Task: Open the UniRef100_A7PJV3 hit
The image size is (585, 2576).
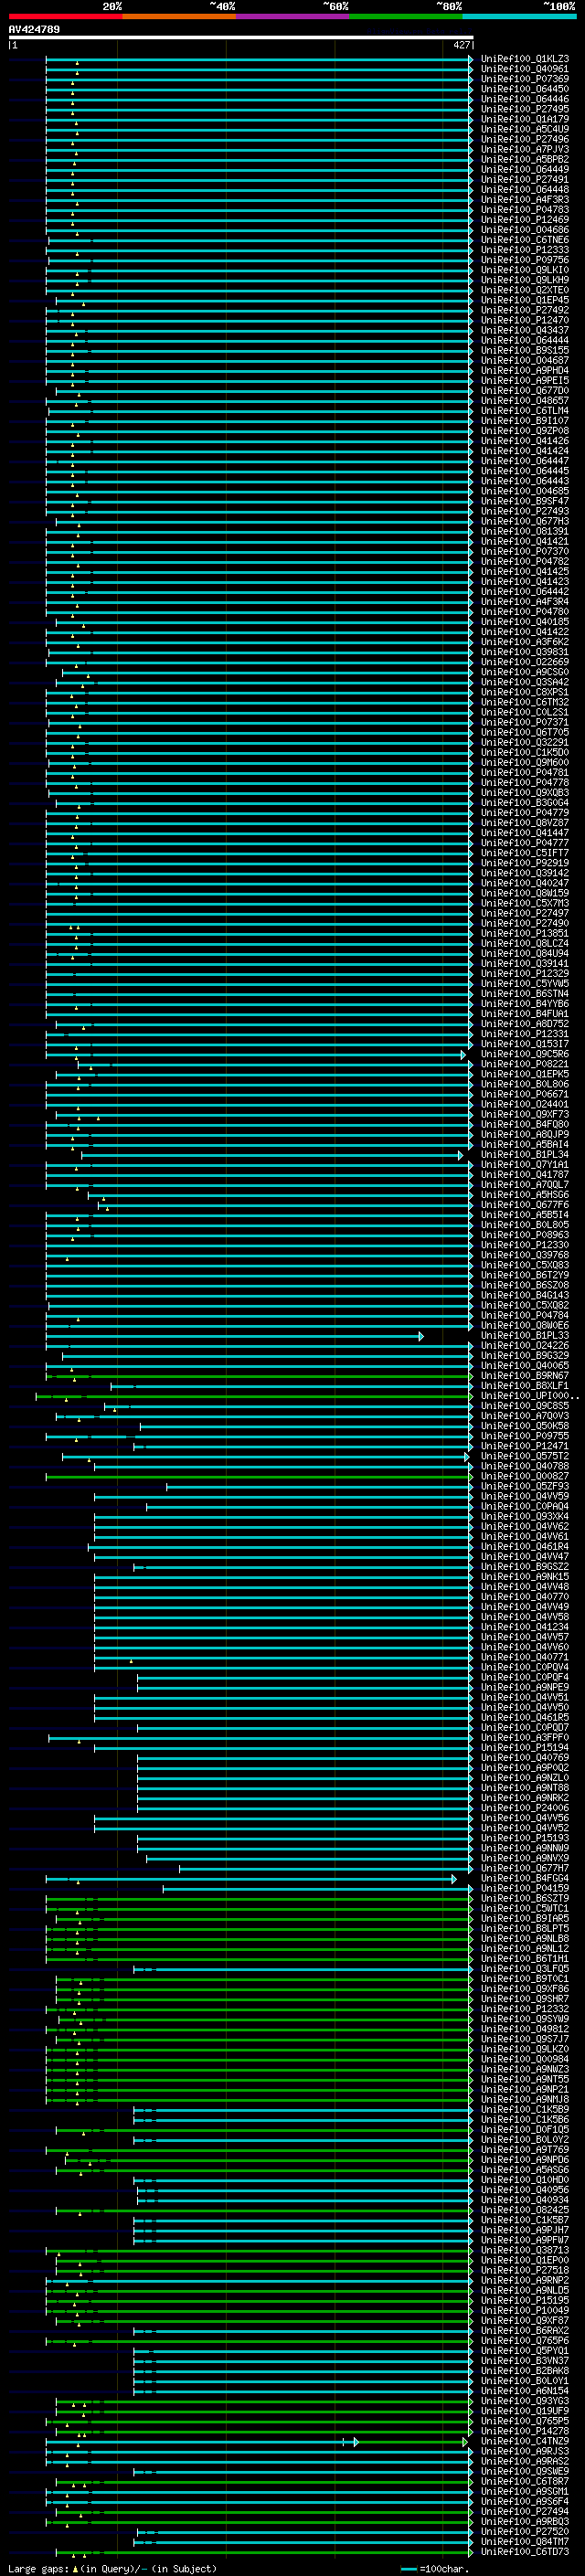Action: 525,149
